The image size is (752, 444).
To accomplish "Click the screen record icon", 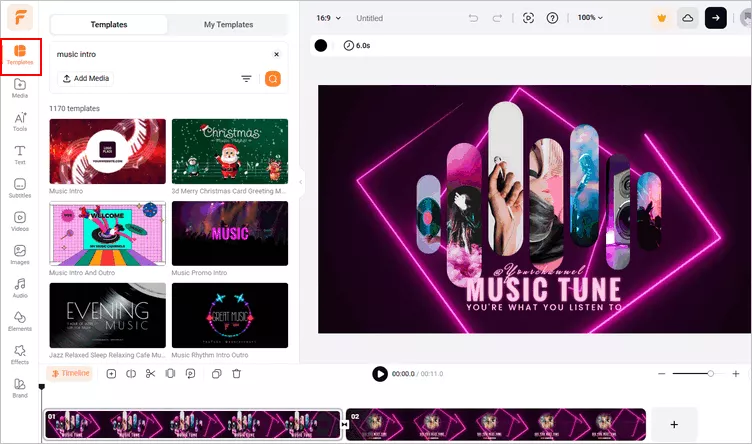I will tap(528, 18).
